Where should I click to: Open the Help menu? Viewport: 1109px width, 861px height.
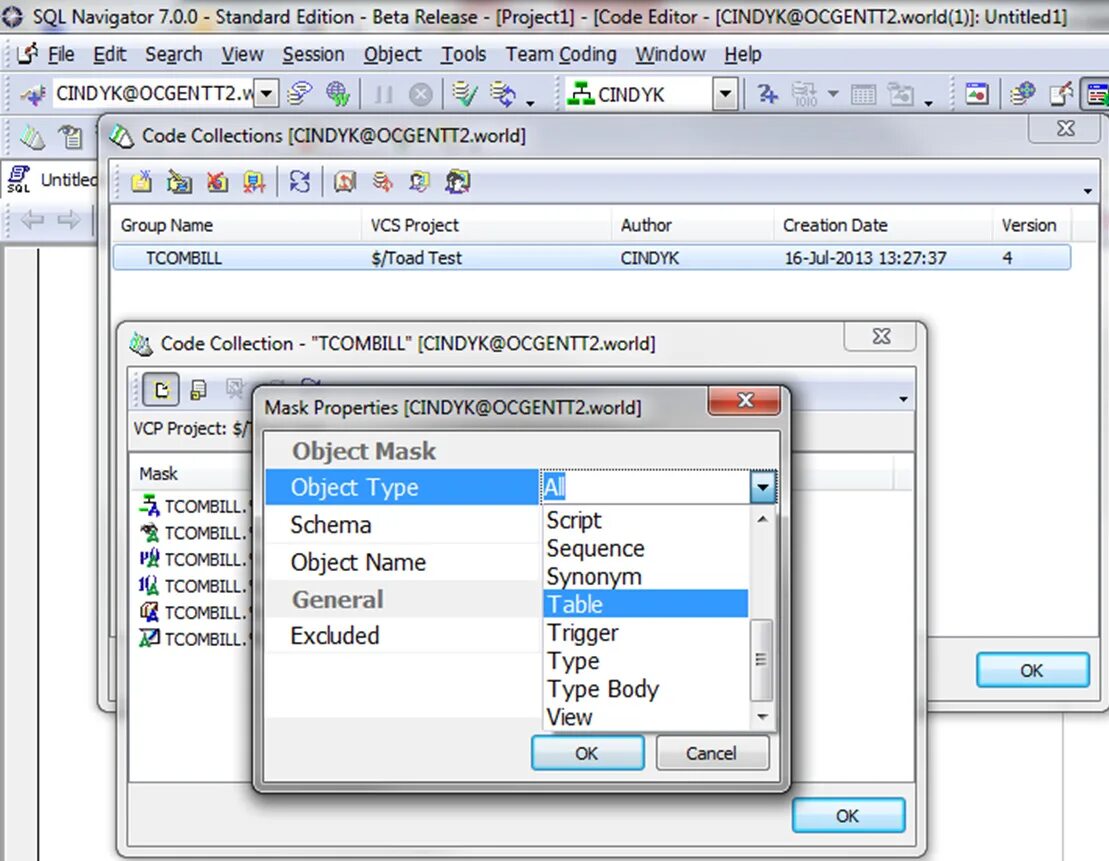[x=743, y=54]
